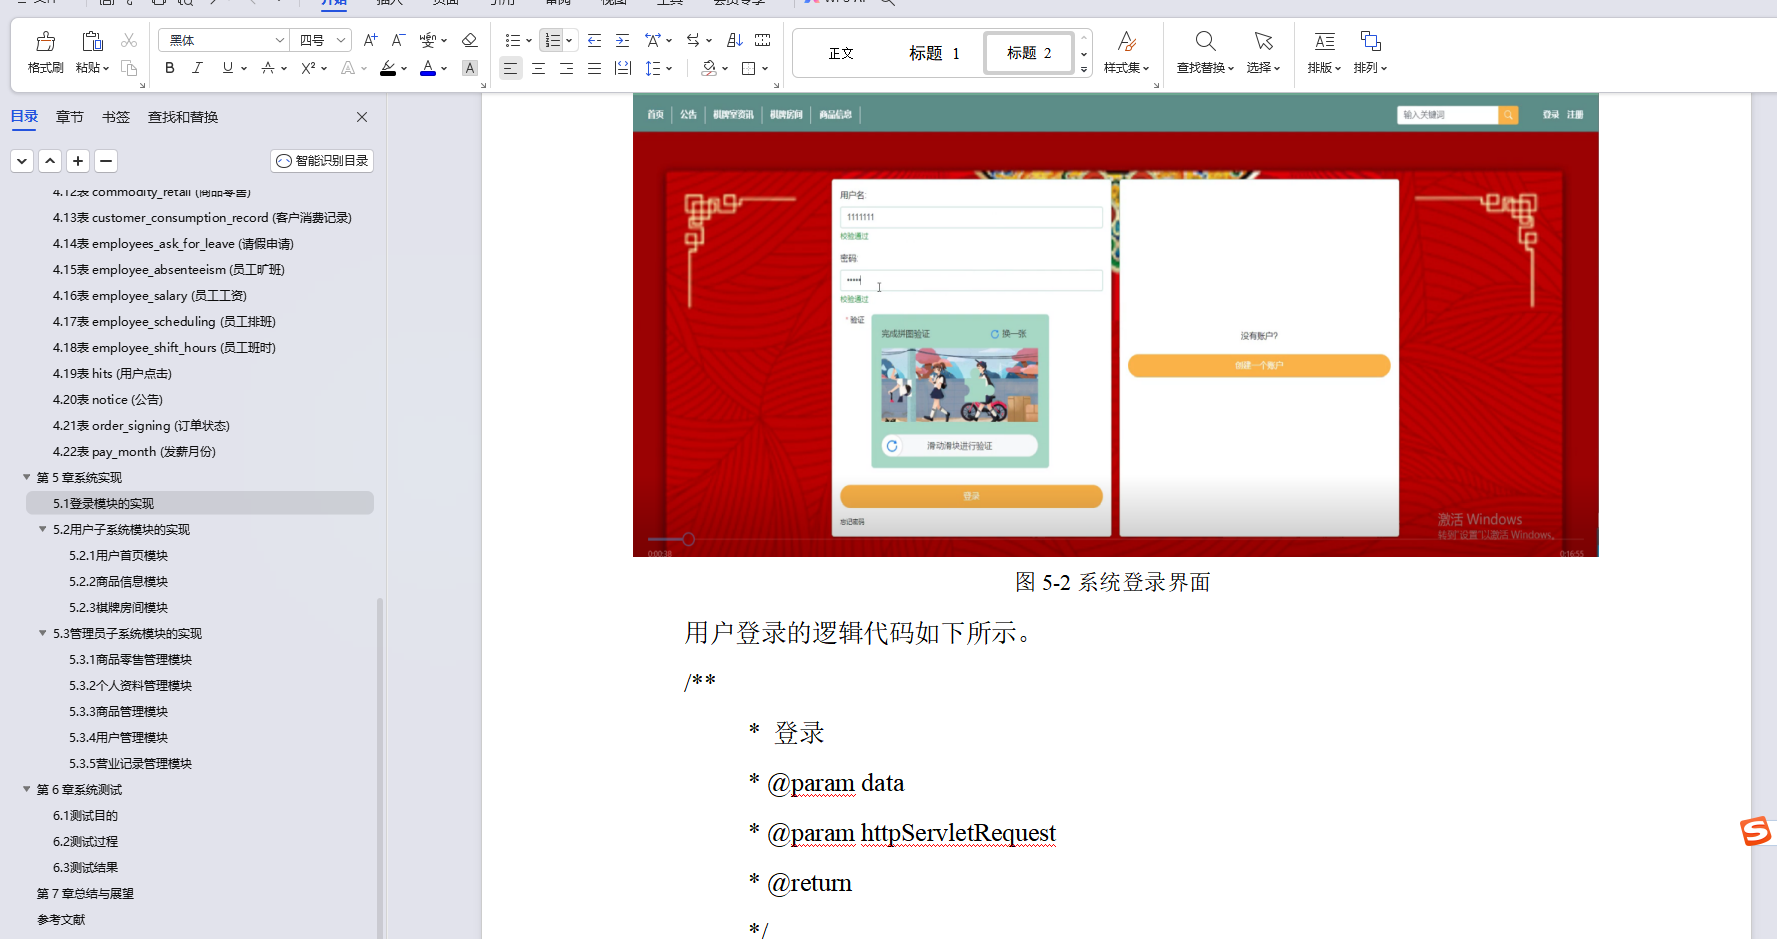Open the style set (样式集) panel
1777x939 pixels.
[1127, 52]
